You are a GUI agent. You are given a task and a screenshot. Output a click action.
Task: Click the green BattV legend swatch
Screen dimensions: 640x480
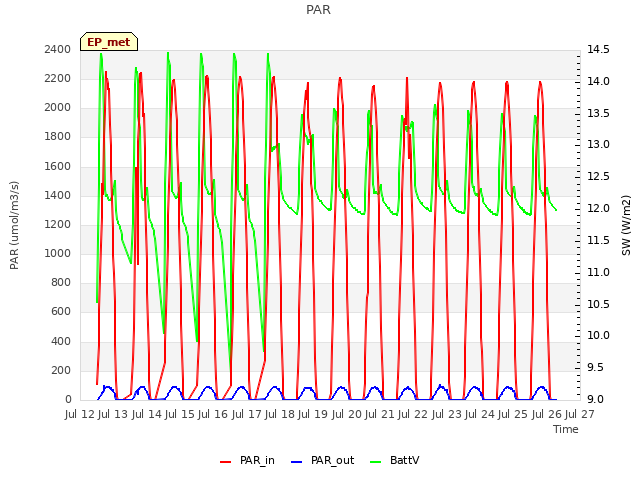[x=376, y=462]
